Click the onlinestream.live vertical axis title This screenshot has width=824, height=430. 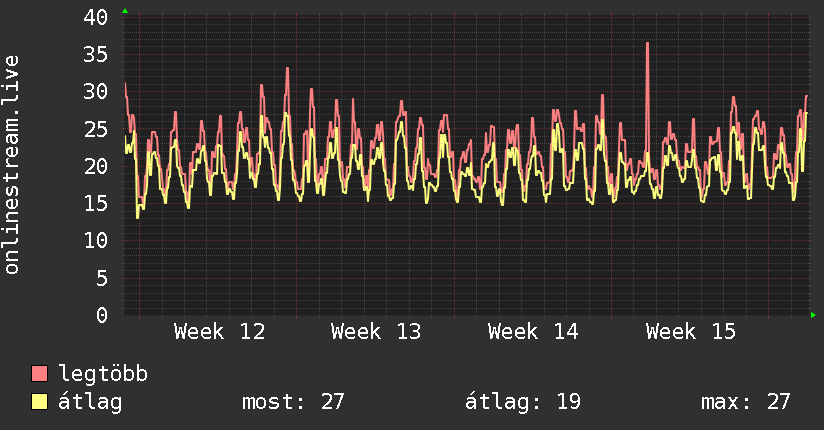[x=11, y=165]
